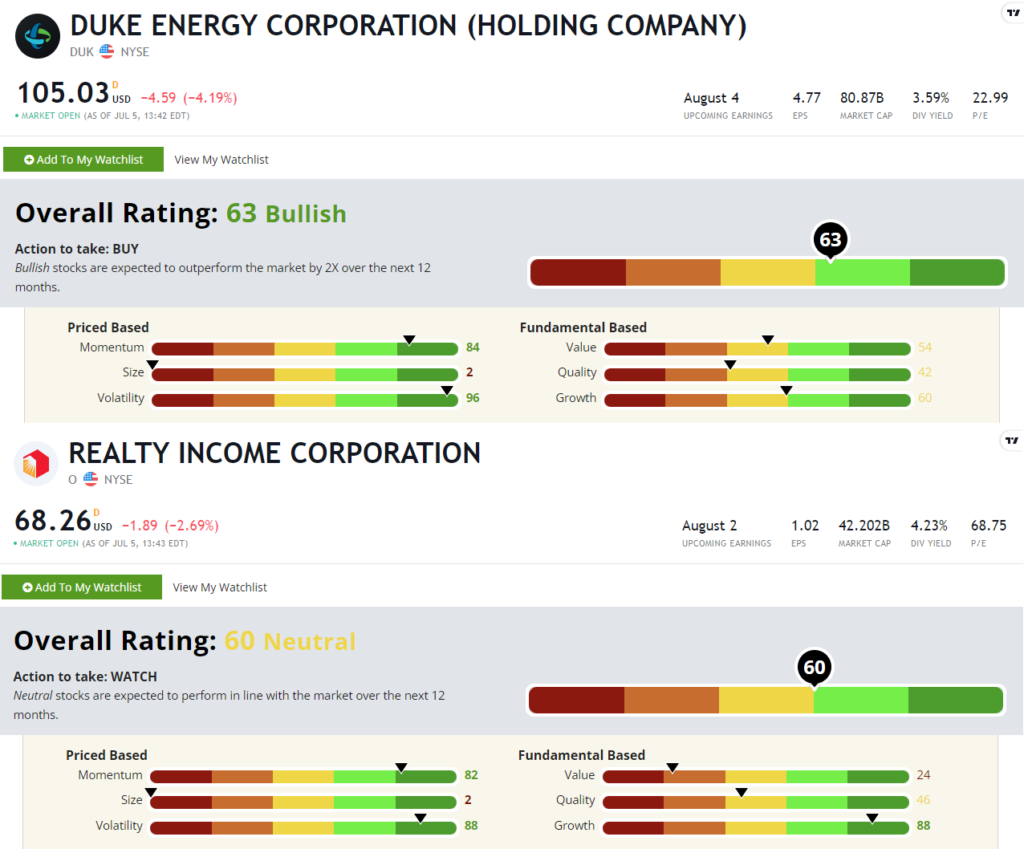Click Realty Income Value bar at 24
The height and width of the screenshot is (849, 1024).
click(756, 777)
